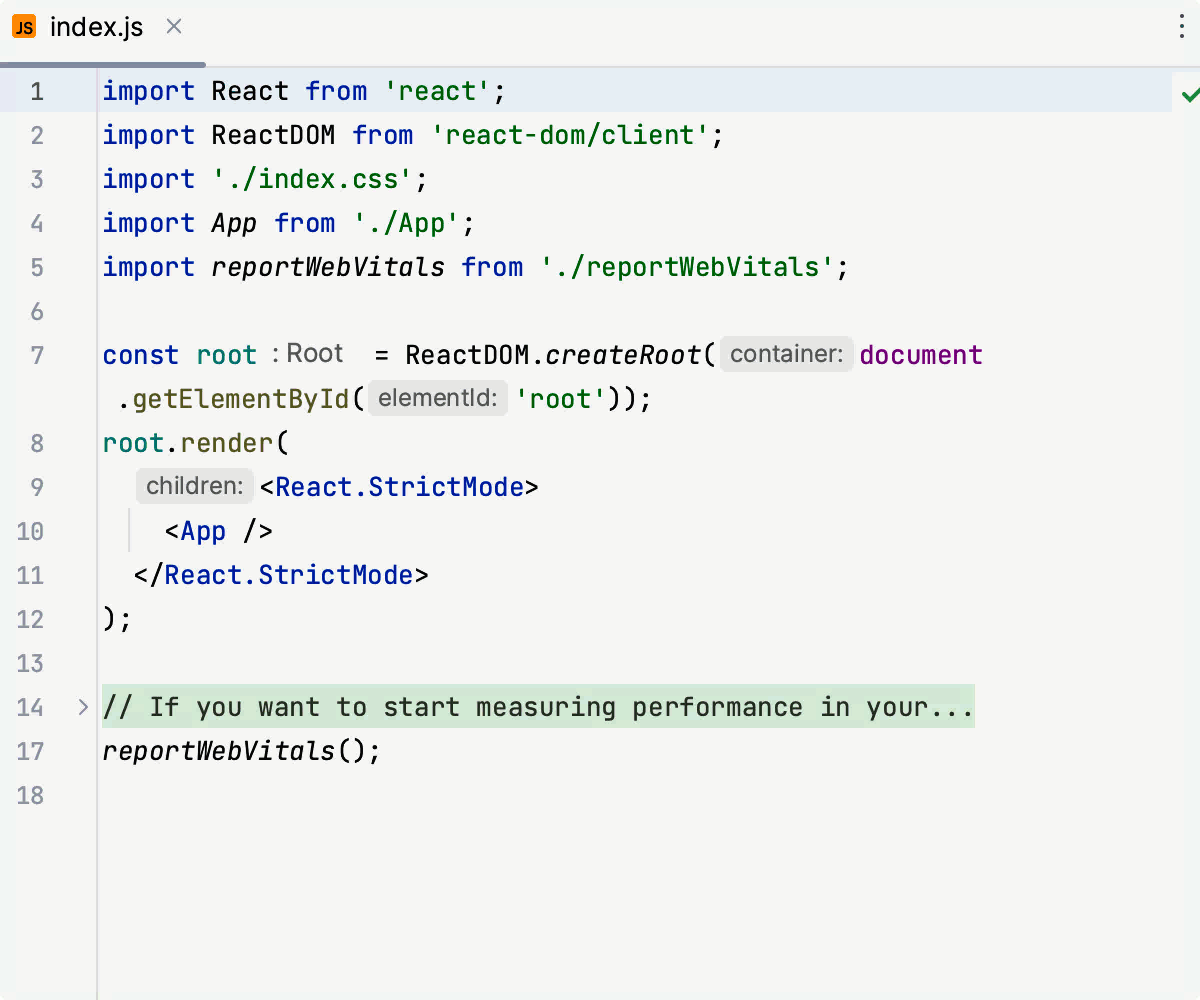1200x1000 pixels.
Task: Open the editor options via the three-dot icon
Action: 1181,27
